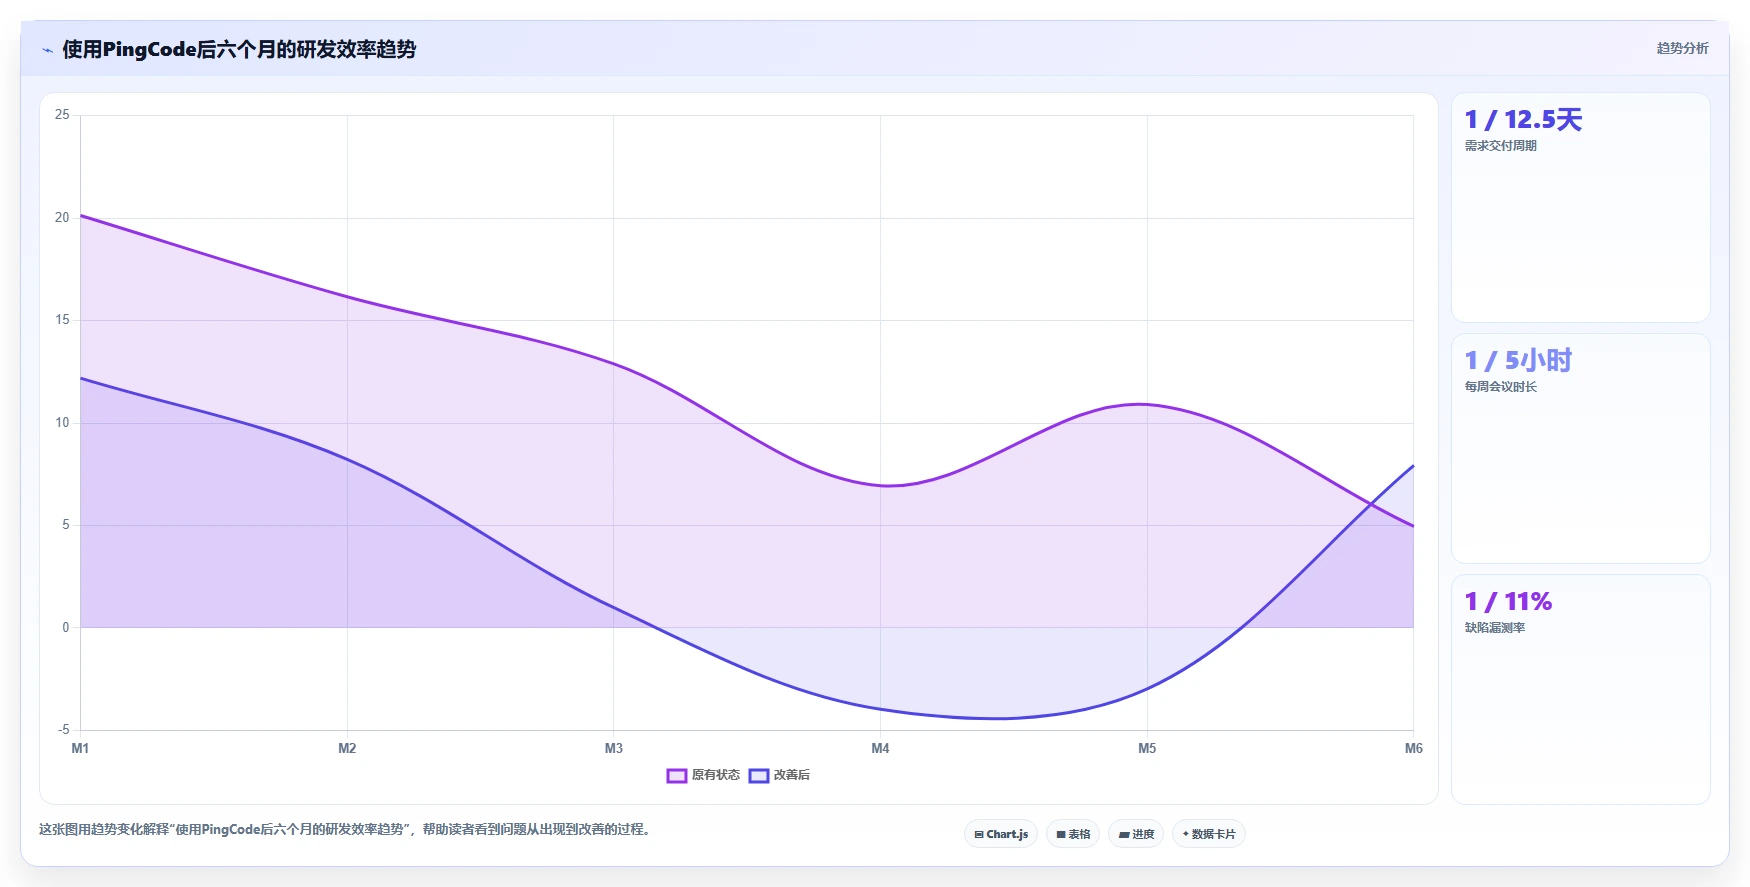Viewport: 1750px width, 887px height.
Task: Click the M6 x-axis label
Action: tap(1413, 748)
